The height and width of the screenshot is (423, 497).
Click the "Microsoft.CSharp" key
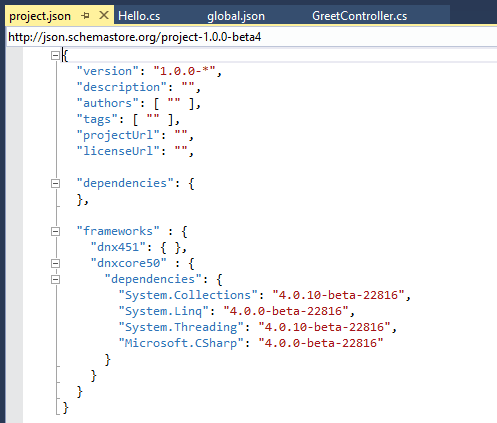(x=181, y=343)
